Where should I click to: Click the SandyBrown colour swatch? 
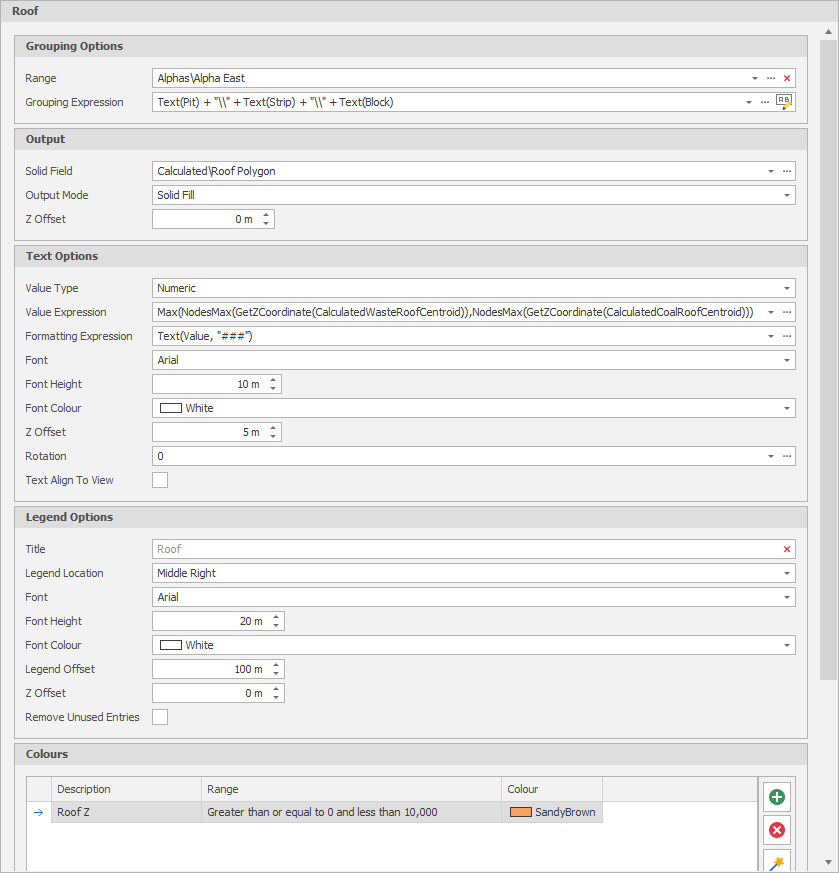[x=519, y=812]
